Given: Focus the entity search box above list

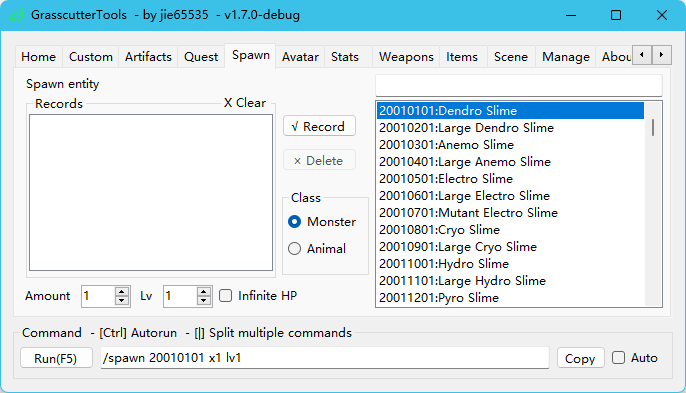Looking at the screenshot, I should point(518,85).
